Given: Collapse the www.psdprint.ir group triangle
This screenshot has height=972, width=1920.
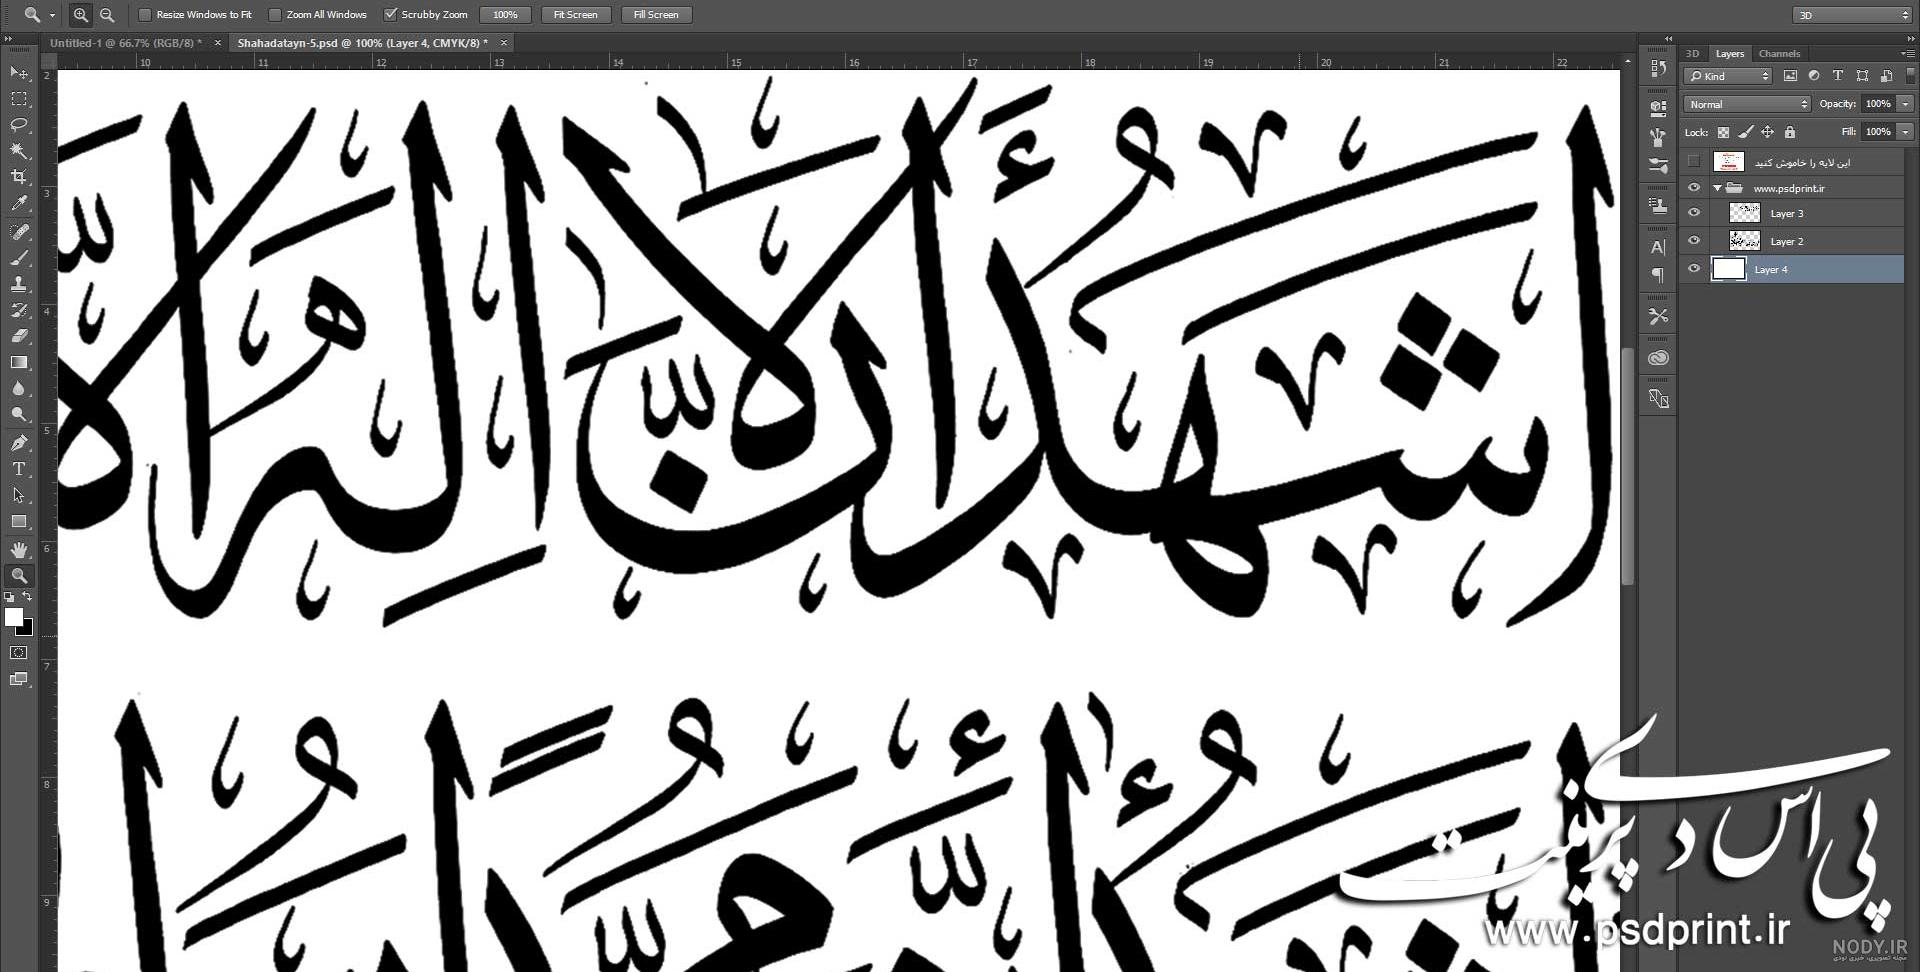Looking at the screenshot, I should click(x=1717, y=188).
